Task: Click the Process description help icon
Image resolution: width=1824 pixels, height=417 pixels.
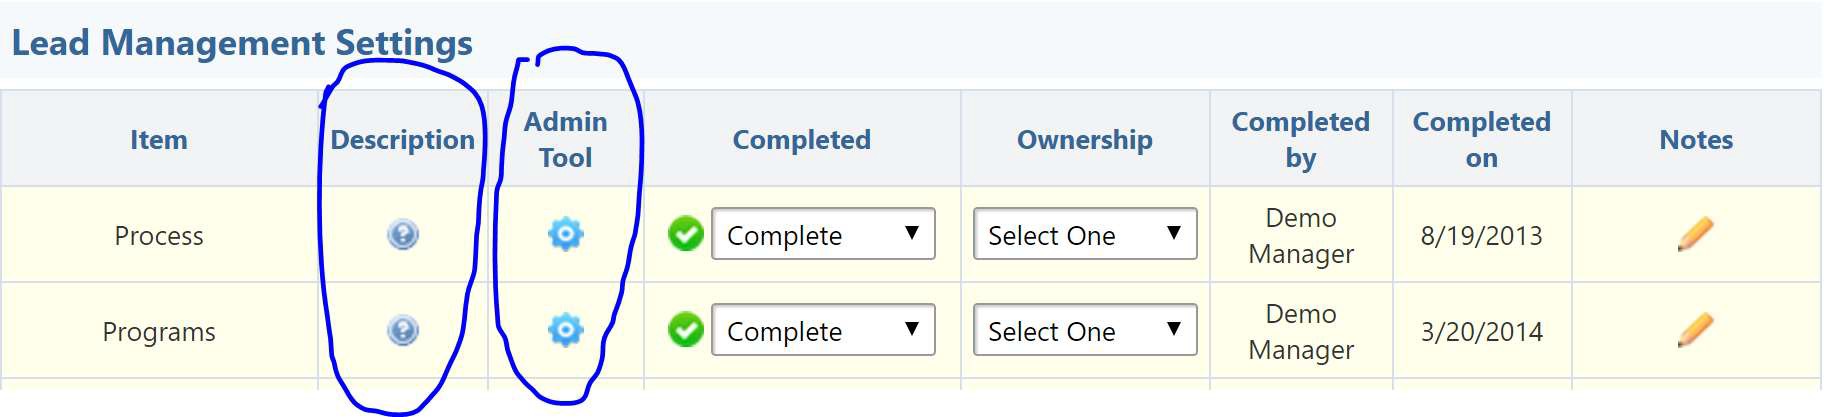Action: pyautogui.click(x=403, y=235)
